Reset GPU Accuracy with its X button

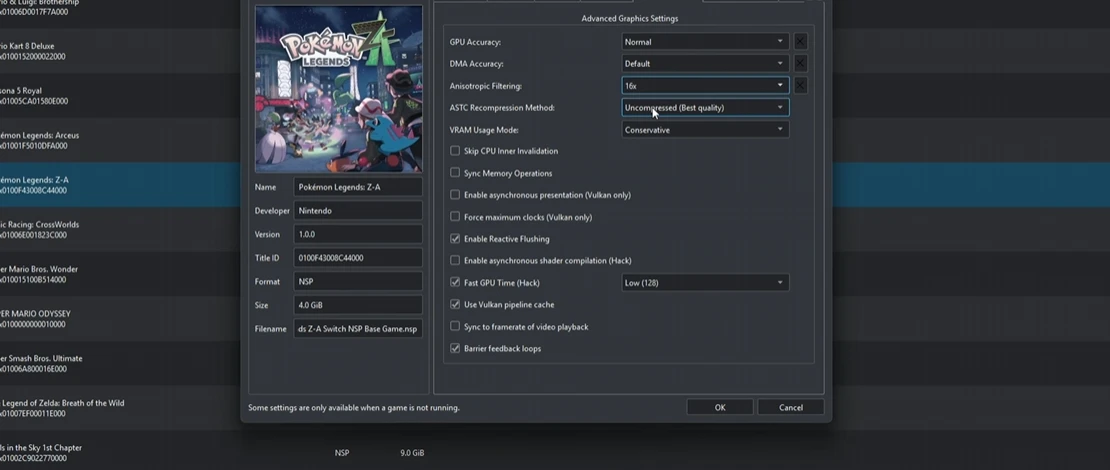[x=800, y=42]
